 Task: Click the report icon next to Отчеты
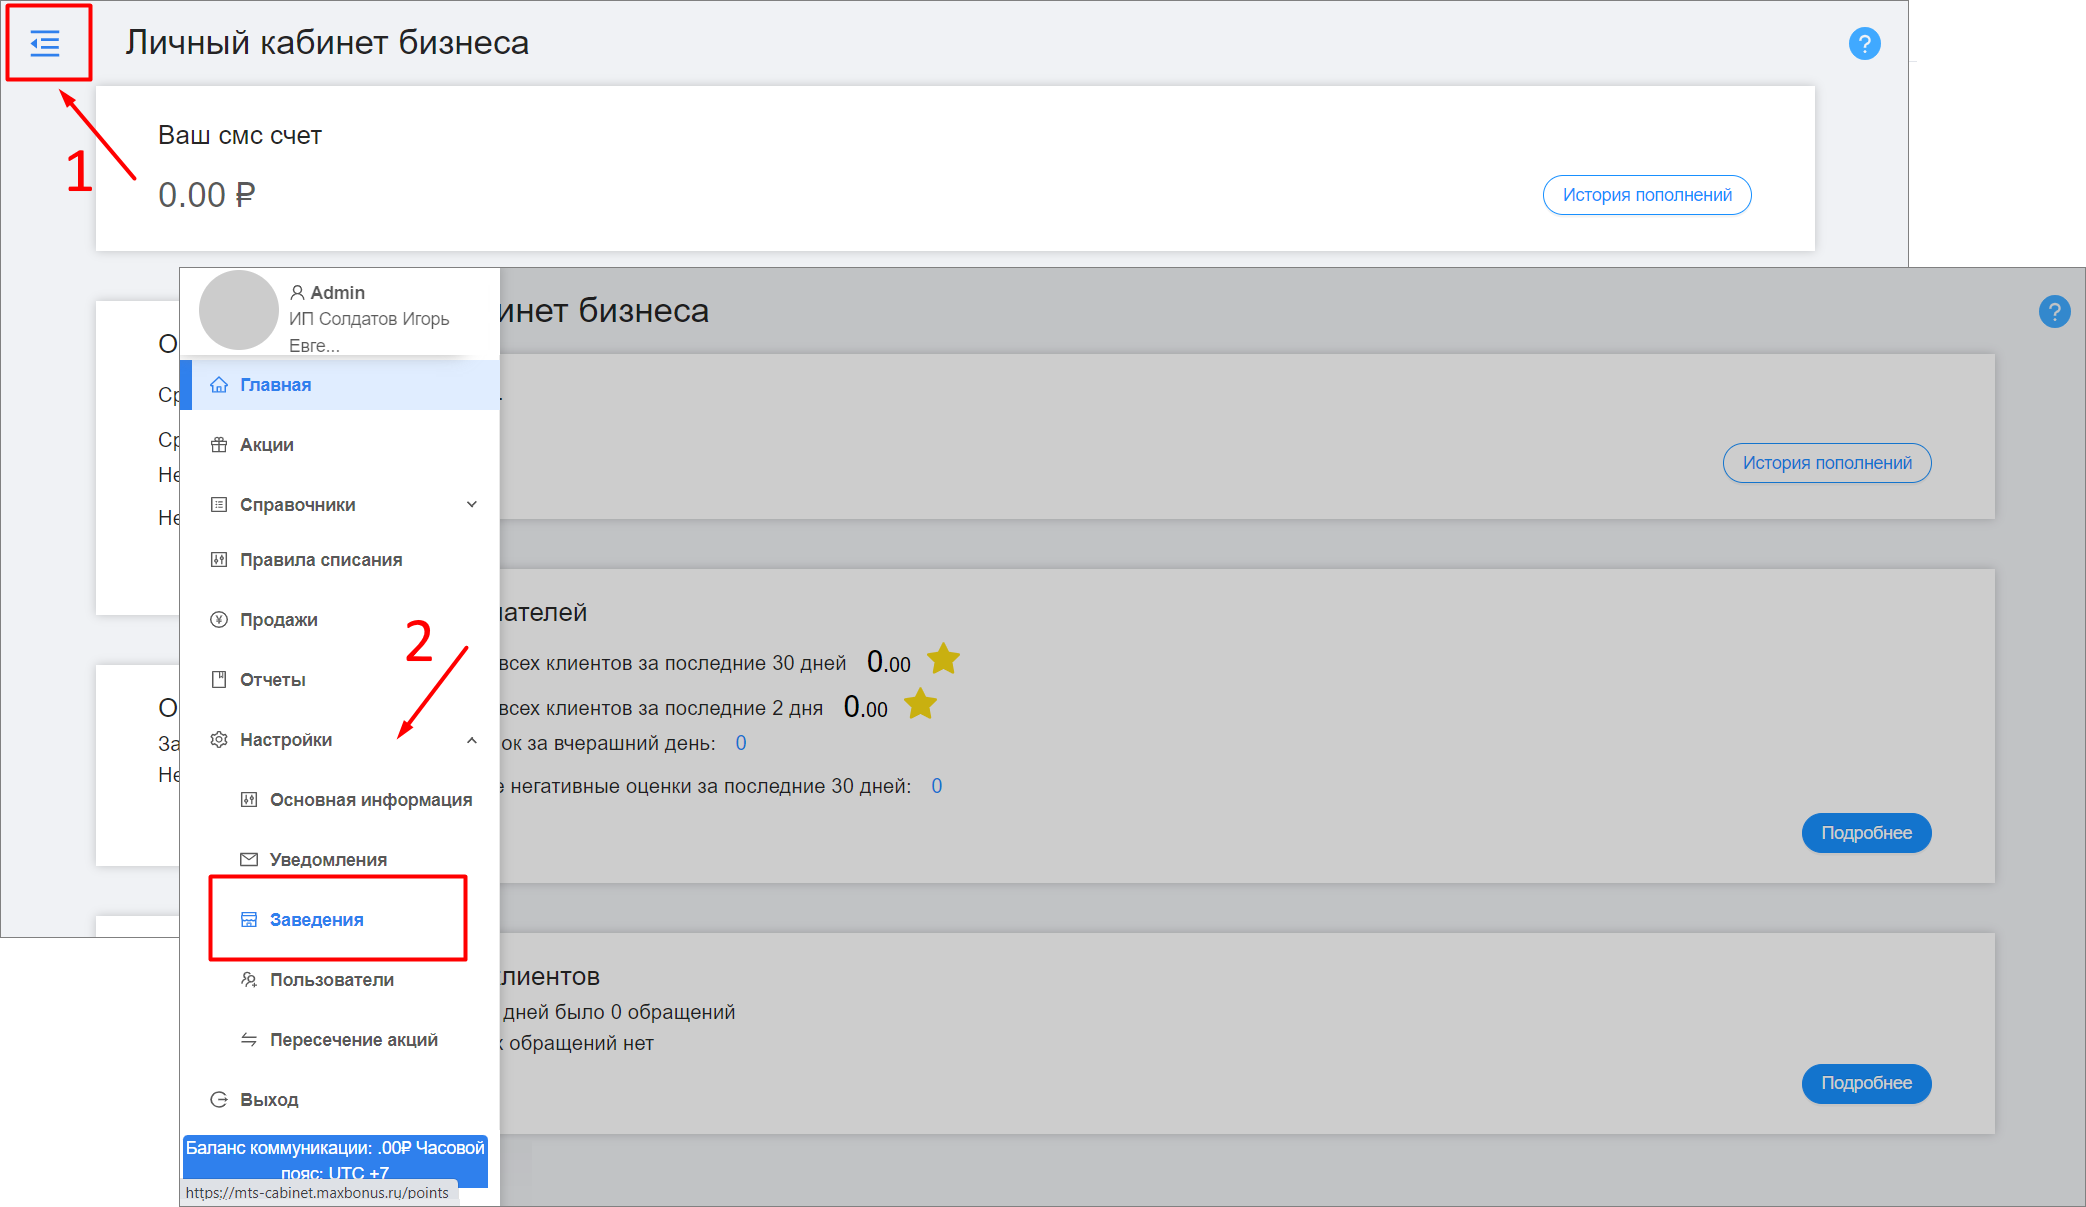point(219,680)
